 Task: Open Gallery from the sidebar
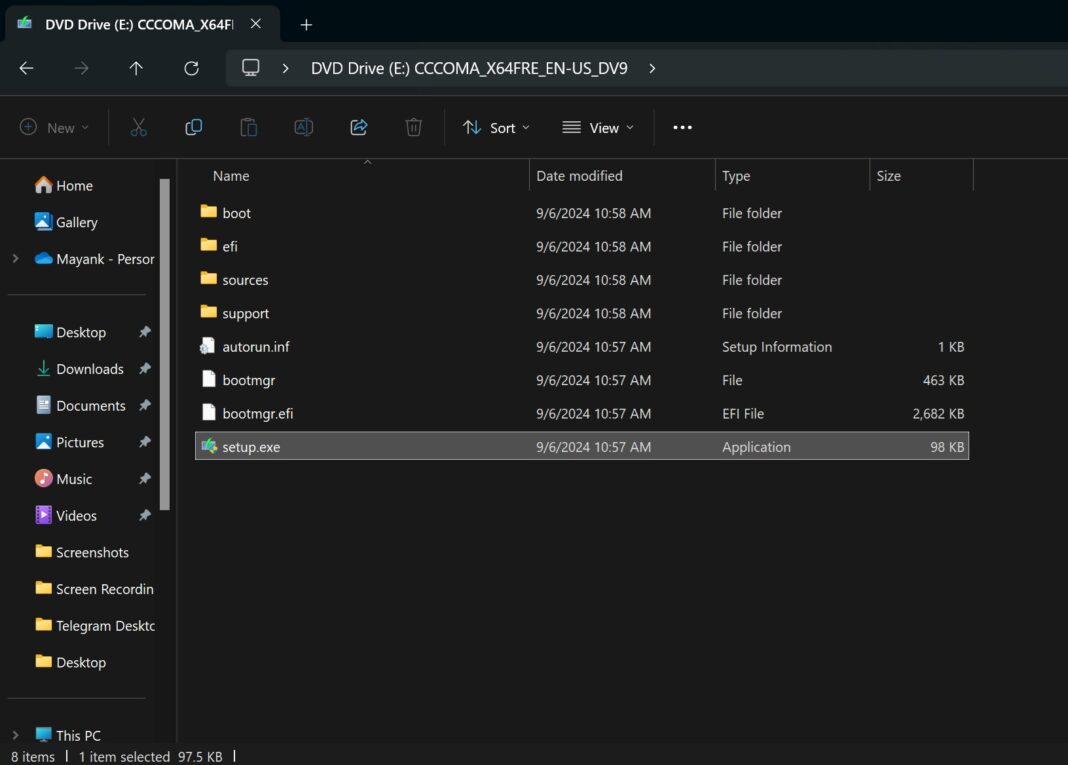(x=74, y=222)
